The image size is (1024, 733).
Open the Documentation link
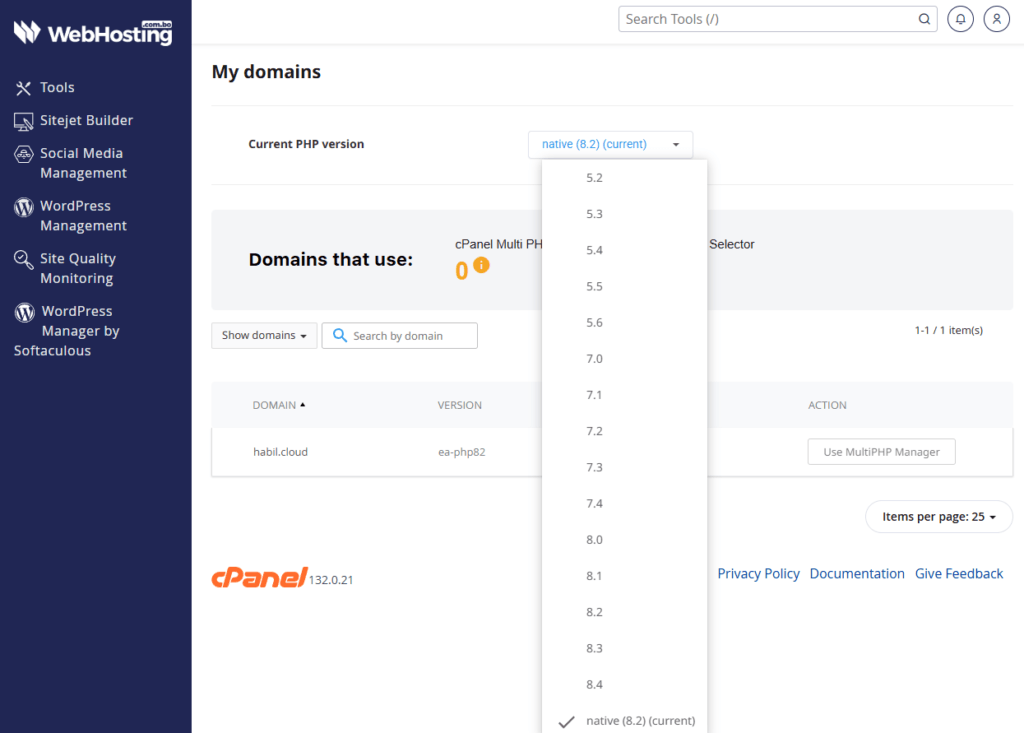(x=857, y=574)
